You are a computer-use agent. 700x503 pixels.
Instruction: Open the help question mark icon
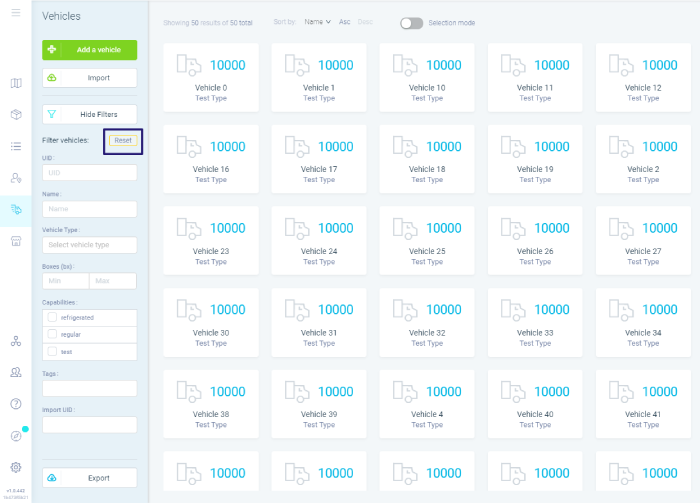point(16,404)
